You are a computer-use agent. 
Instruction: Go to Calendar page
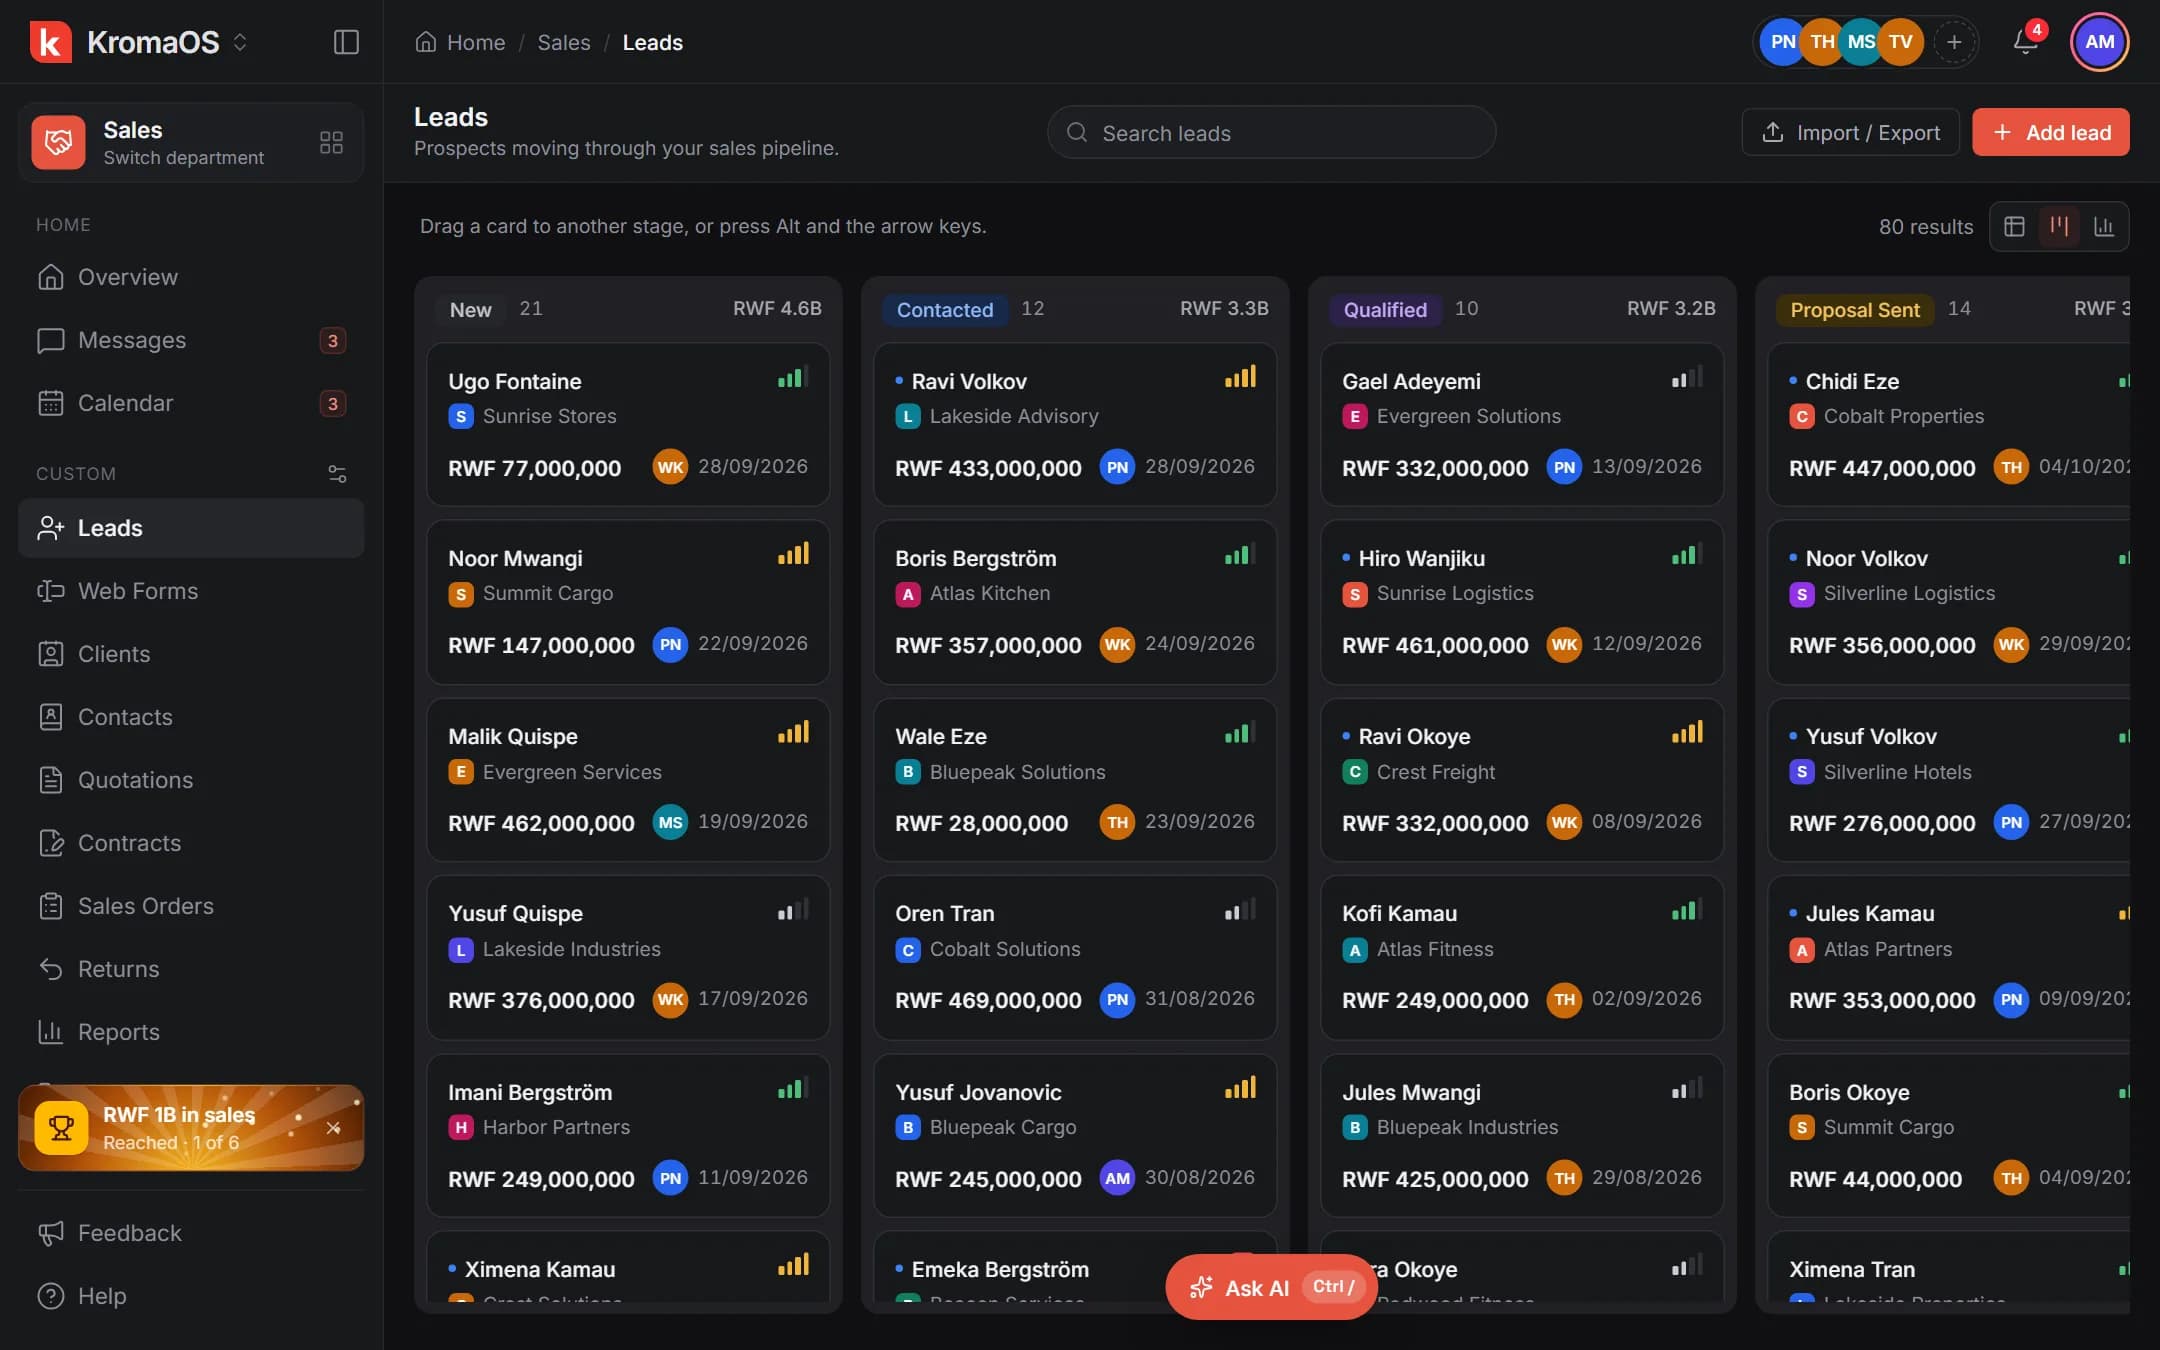(191, 403)
